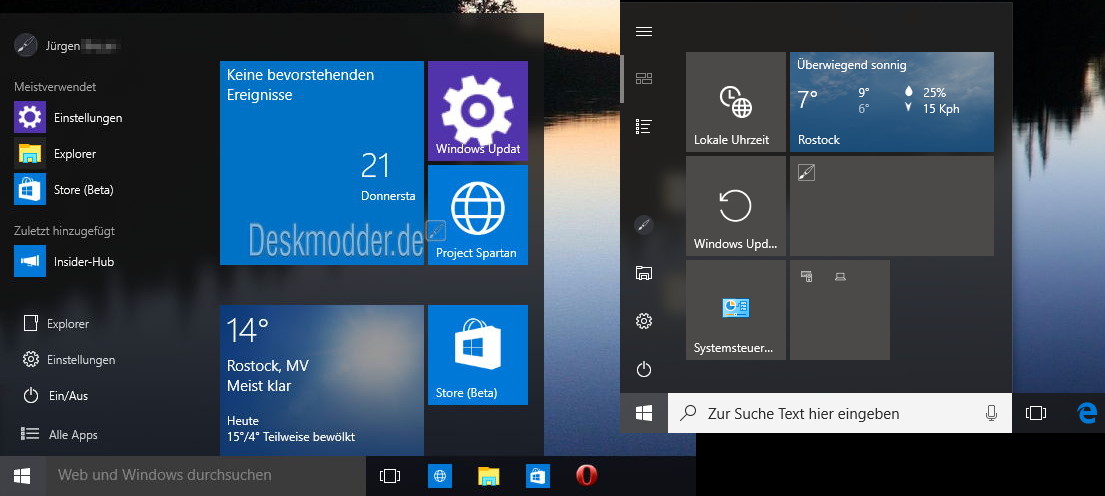Show Alle Apps list
1105x496 pixels.
(60, 435)
